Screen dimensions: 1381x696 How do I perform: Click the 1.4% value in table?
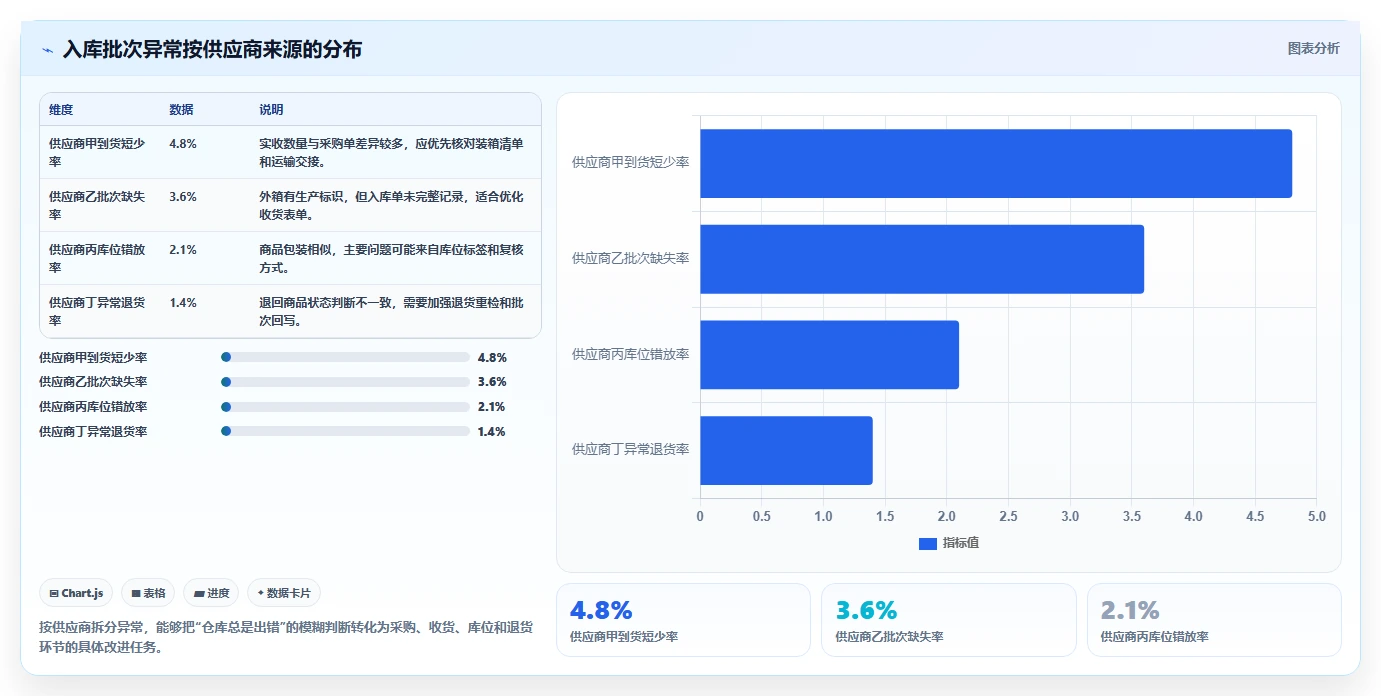(x=183, y=303)
